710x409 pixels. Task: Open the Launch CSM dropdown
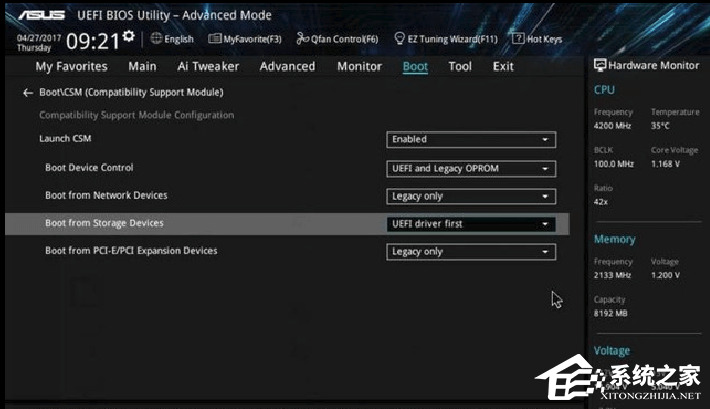click(x=471, y=140)
